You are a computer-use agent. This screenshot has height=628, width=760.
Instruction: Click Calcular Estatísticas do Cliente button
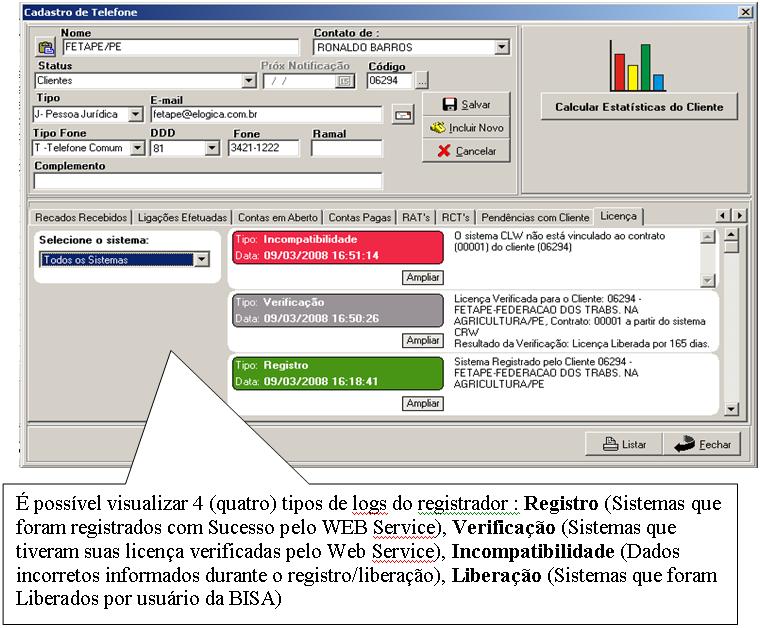tap(638, 107)
